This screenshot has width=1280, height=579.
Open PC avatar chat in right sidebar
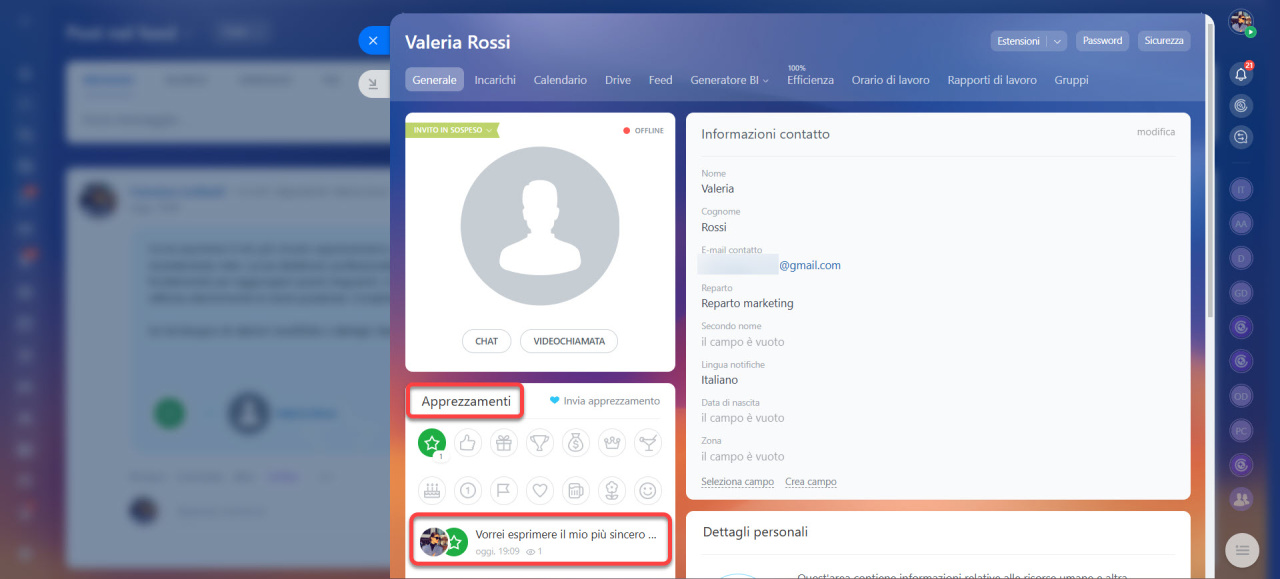coord(1242,430)
